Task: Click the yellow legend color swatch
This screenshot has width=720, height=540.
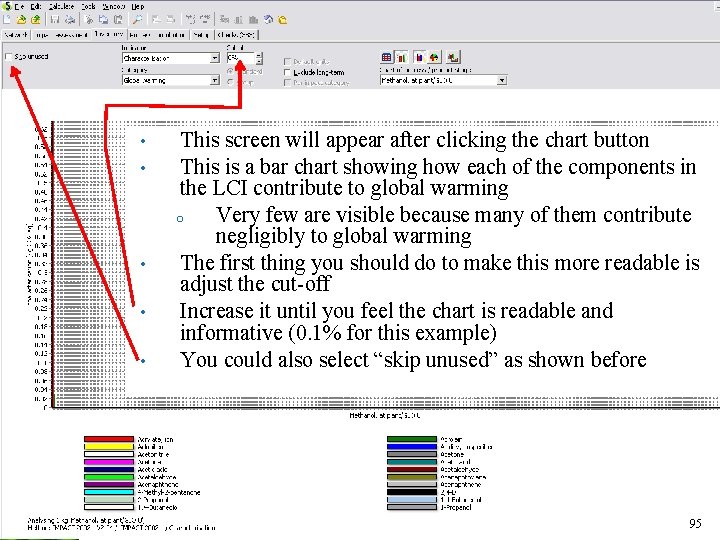Action: point(109,447)
